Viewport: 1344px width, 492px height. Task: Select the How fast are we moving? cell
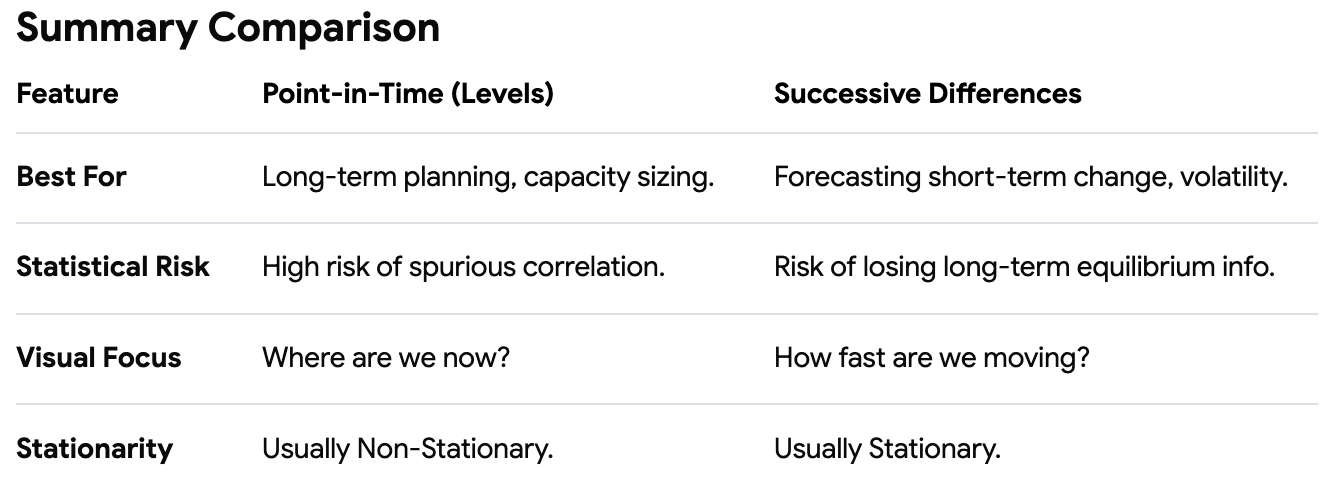931,358
